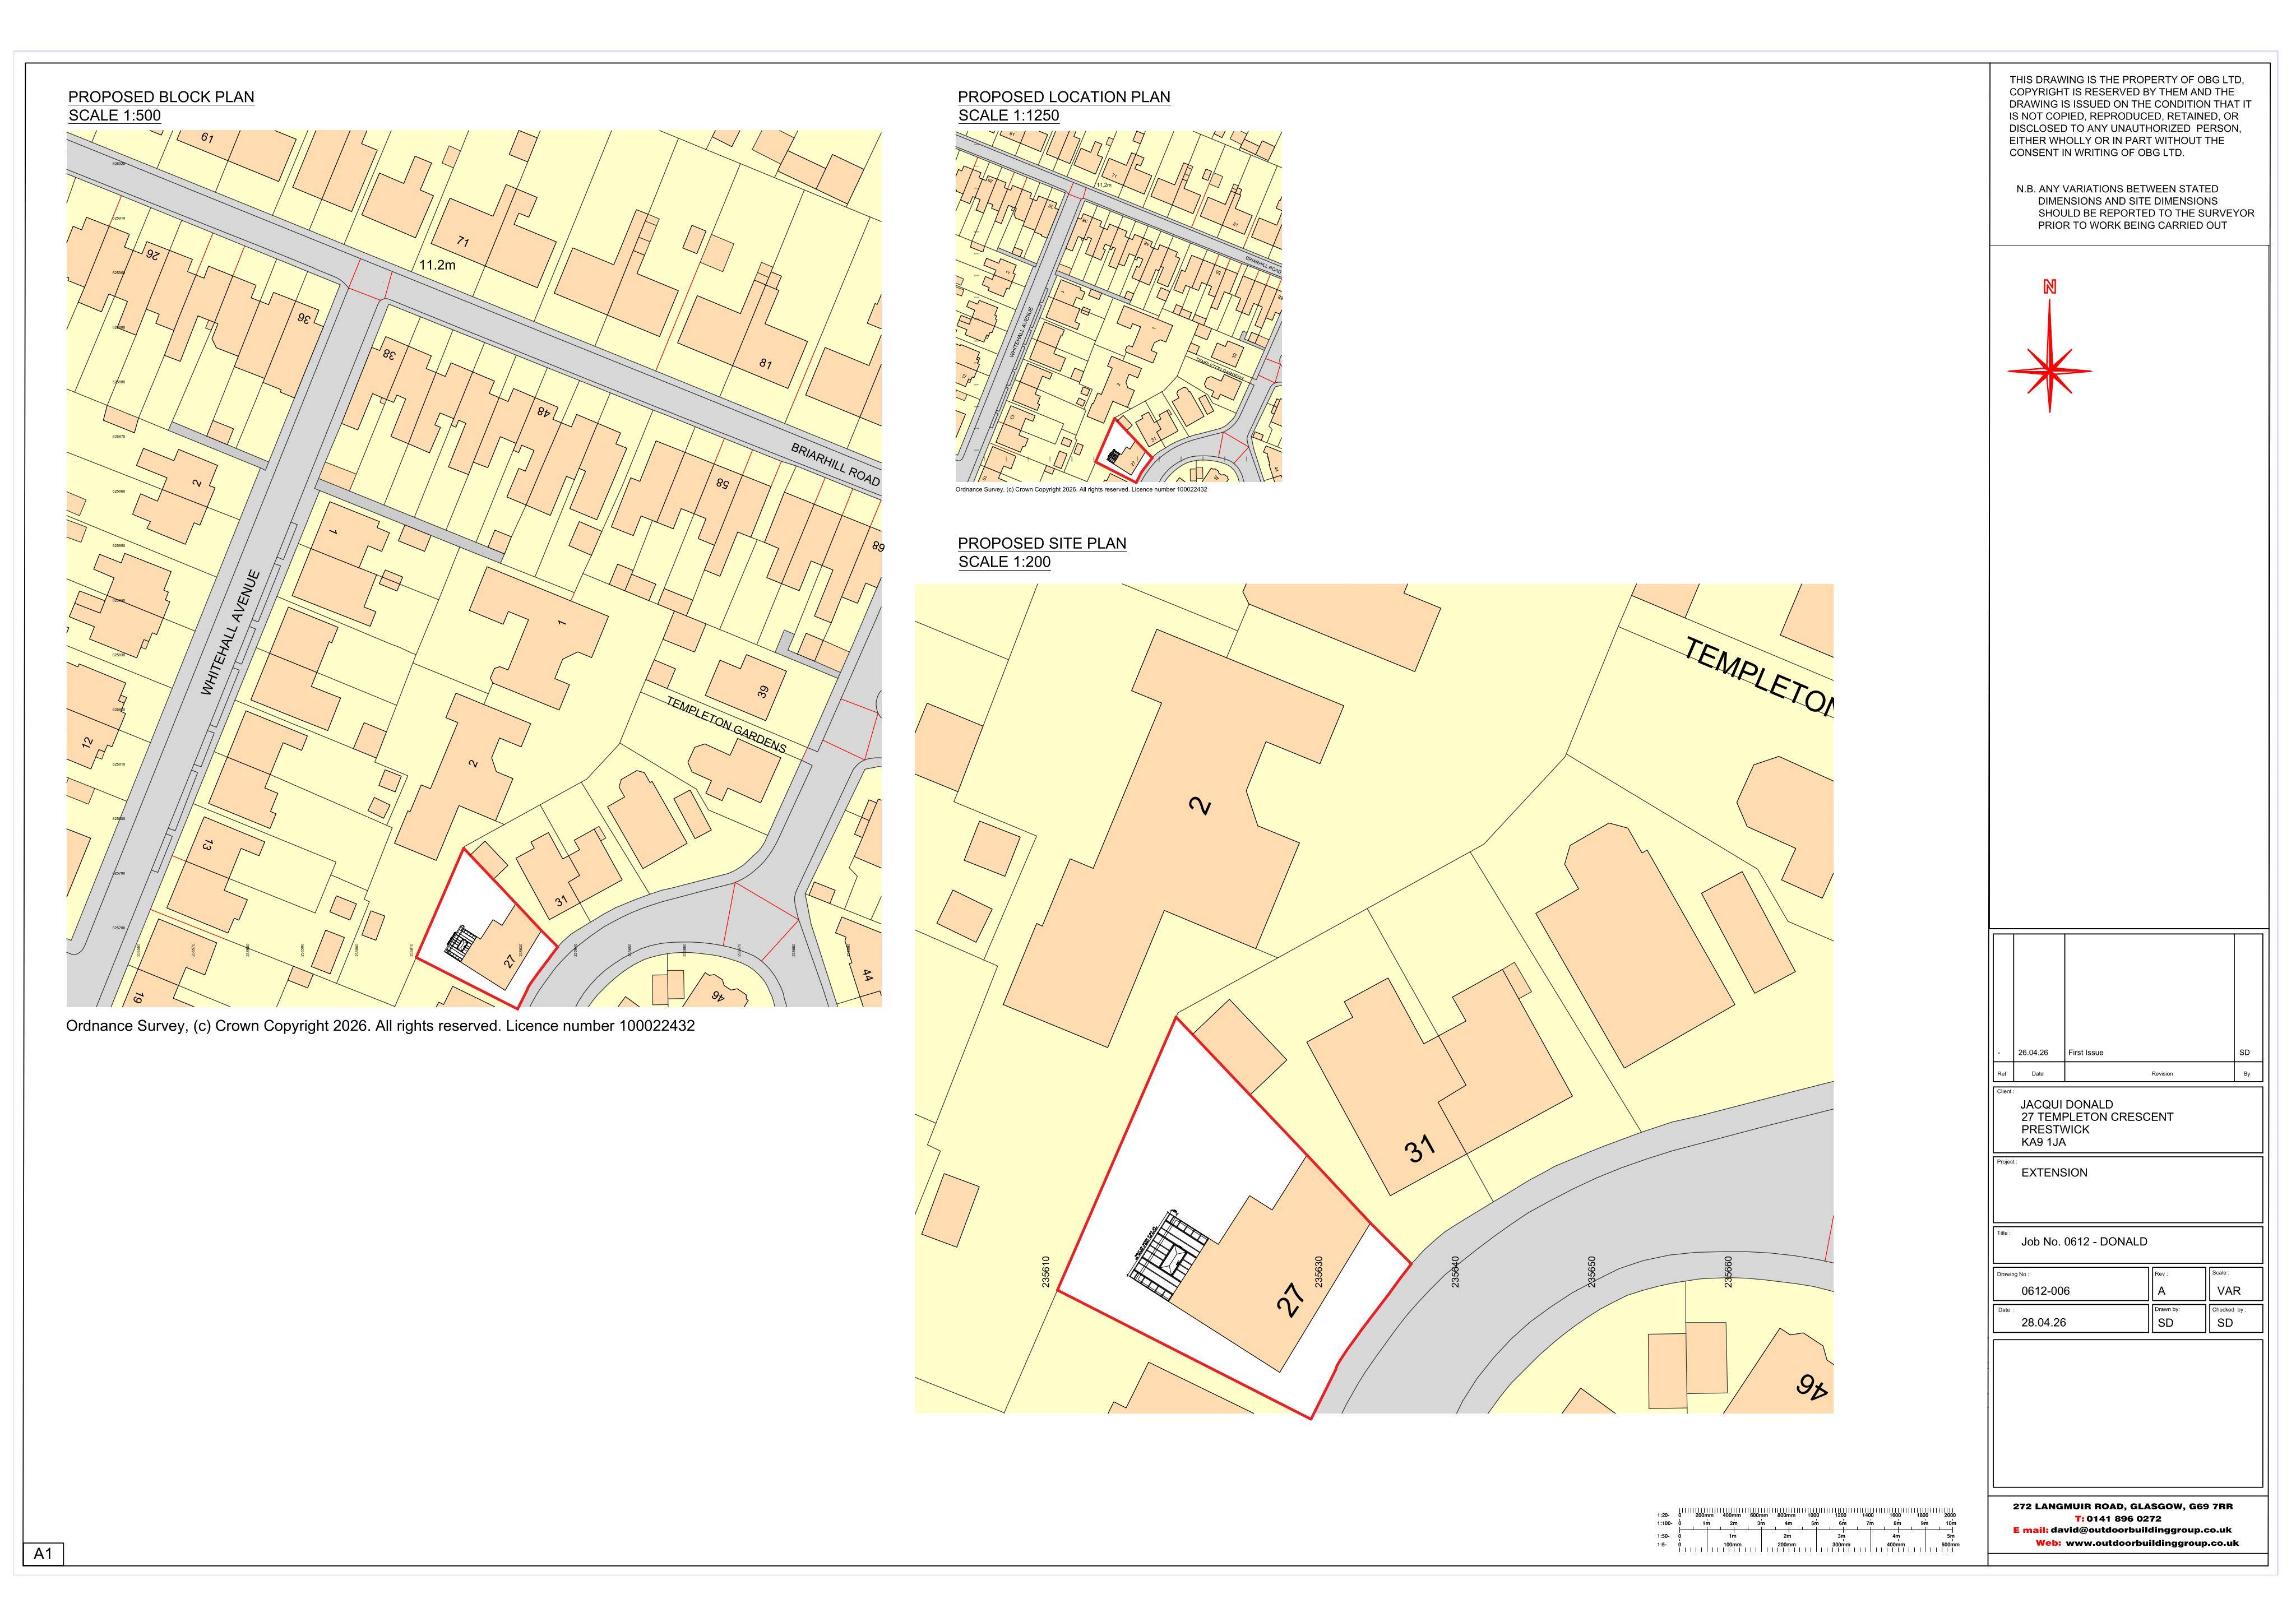2296x1622 pixels.
Task: Click the 'PROPOSED LOCATION PLAN' heading
Action: click(x=1064, y=97)
